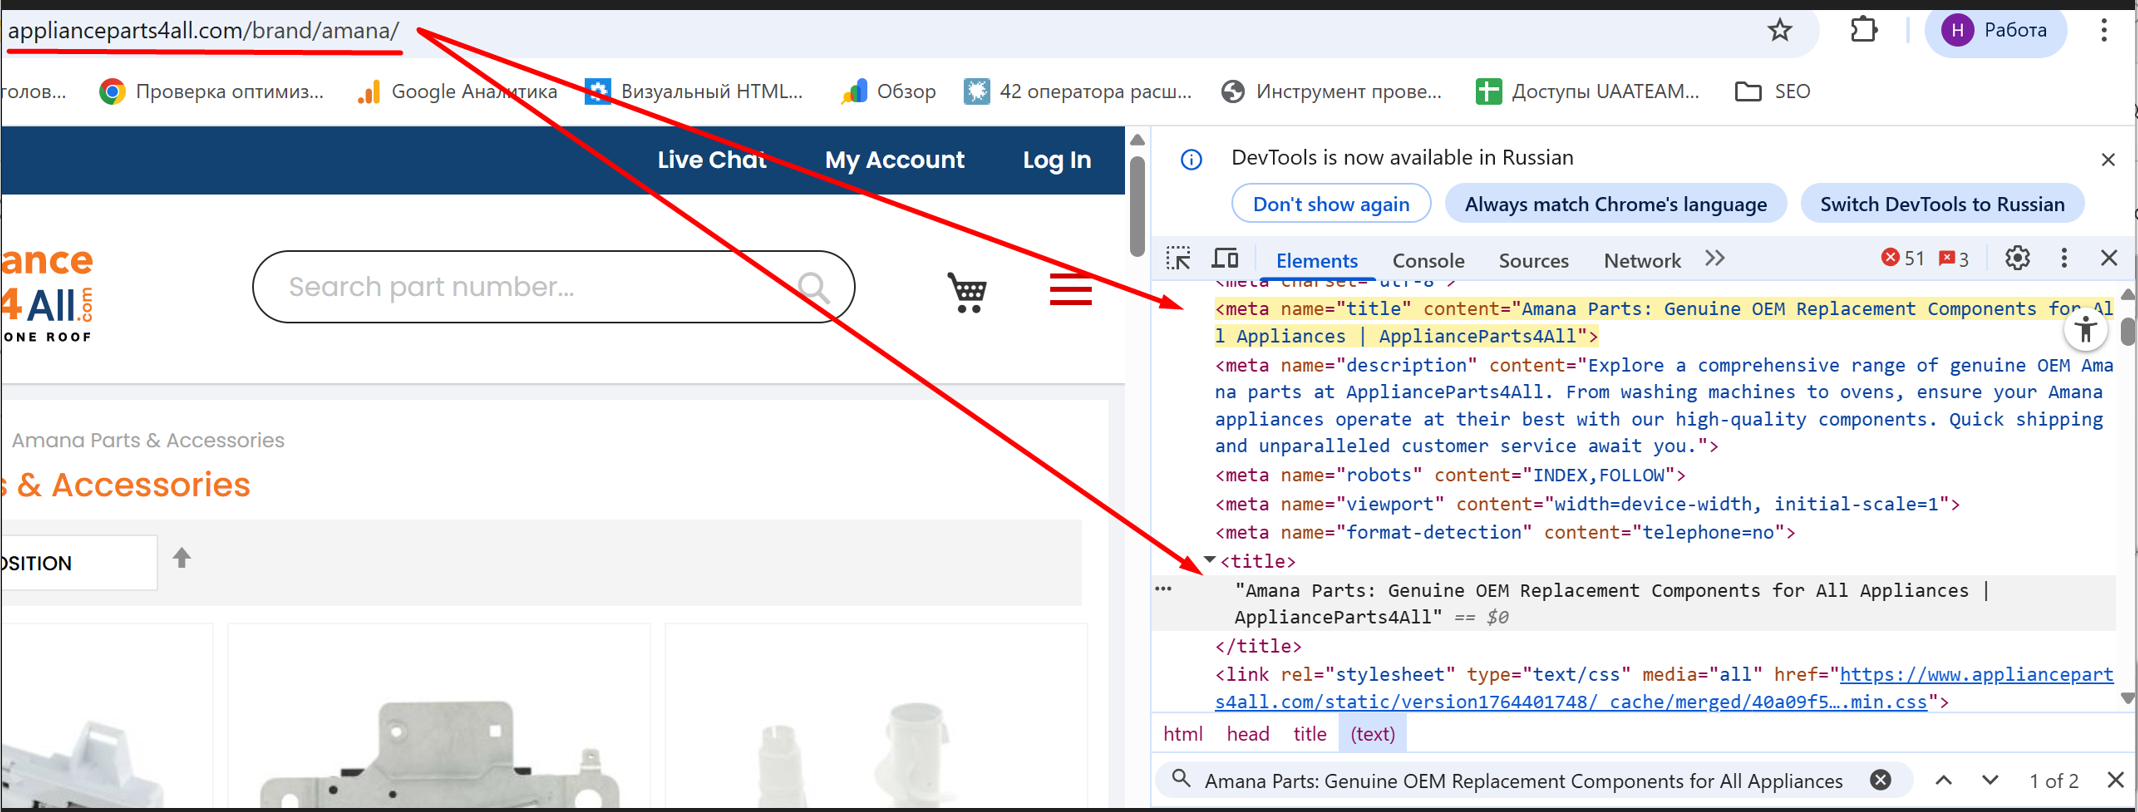Bookmark this page with the star icon

pos(1780,30)
